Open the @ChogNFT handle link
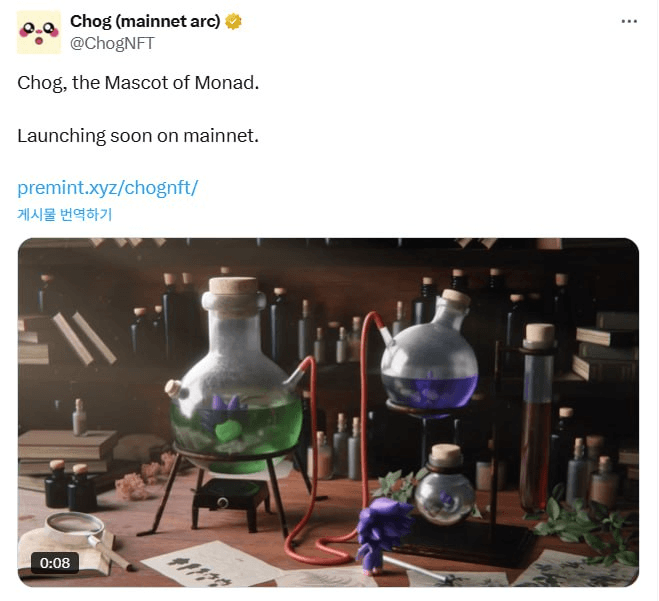659x601 pixels. 112,43
